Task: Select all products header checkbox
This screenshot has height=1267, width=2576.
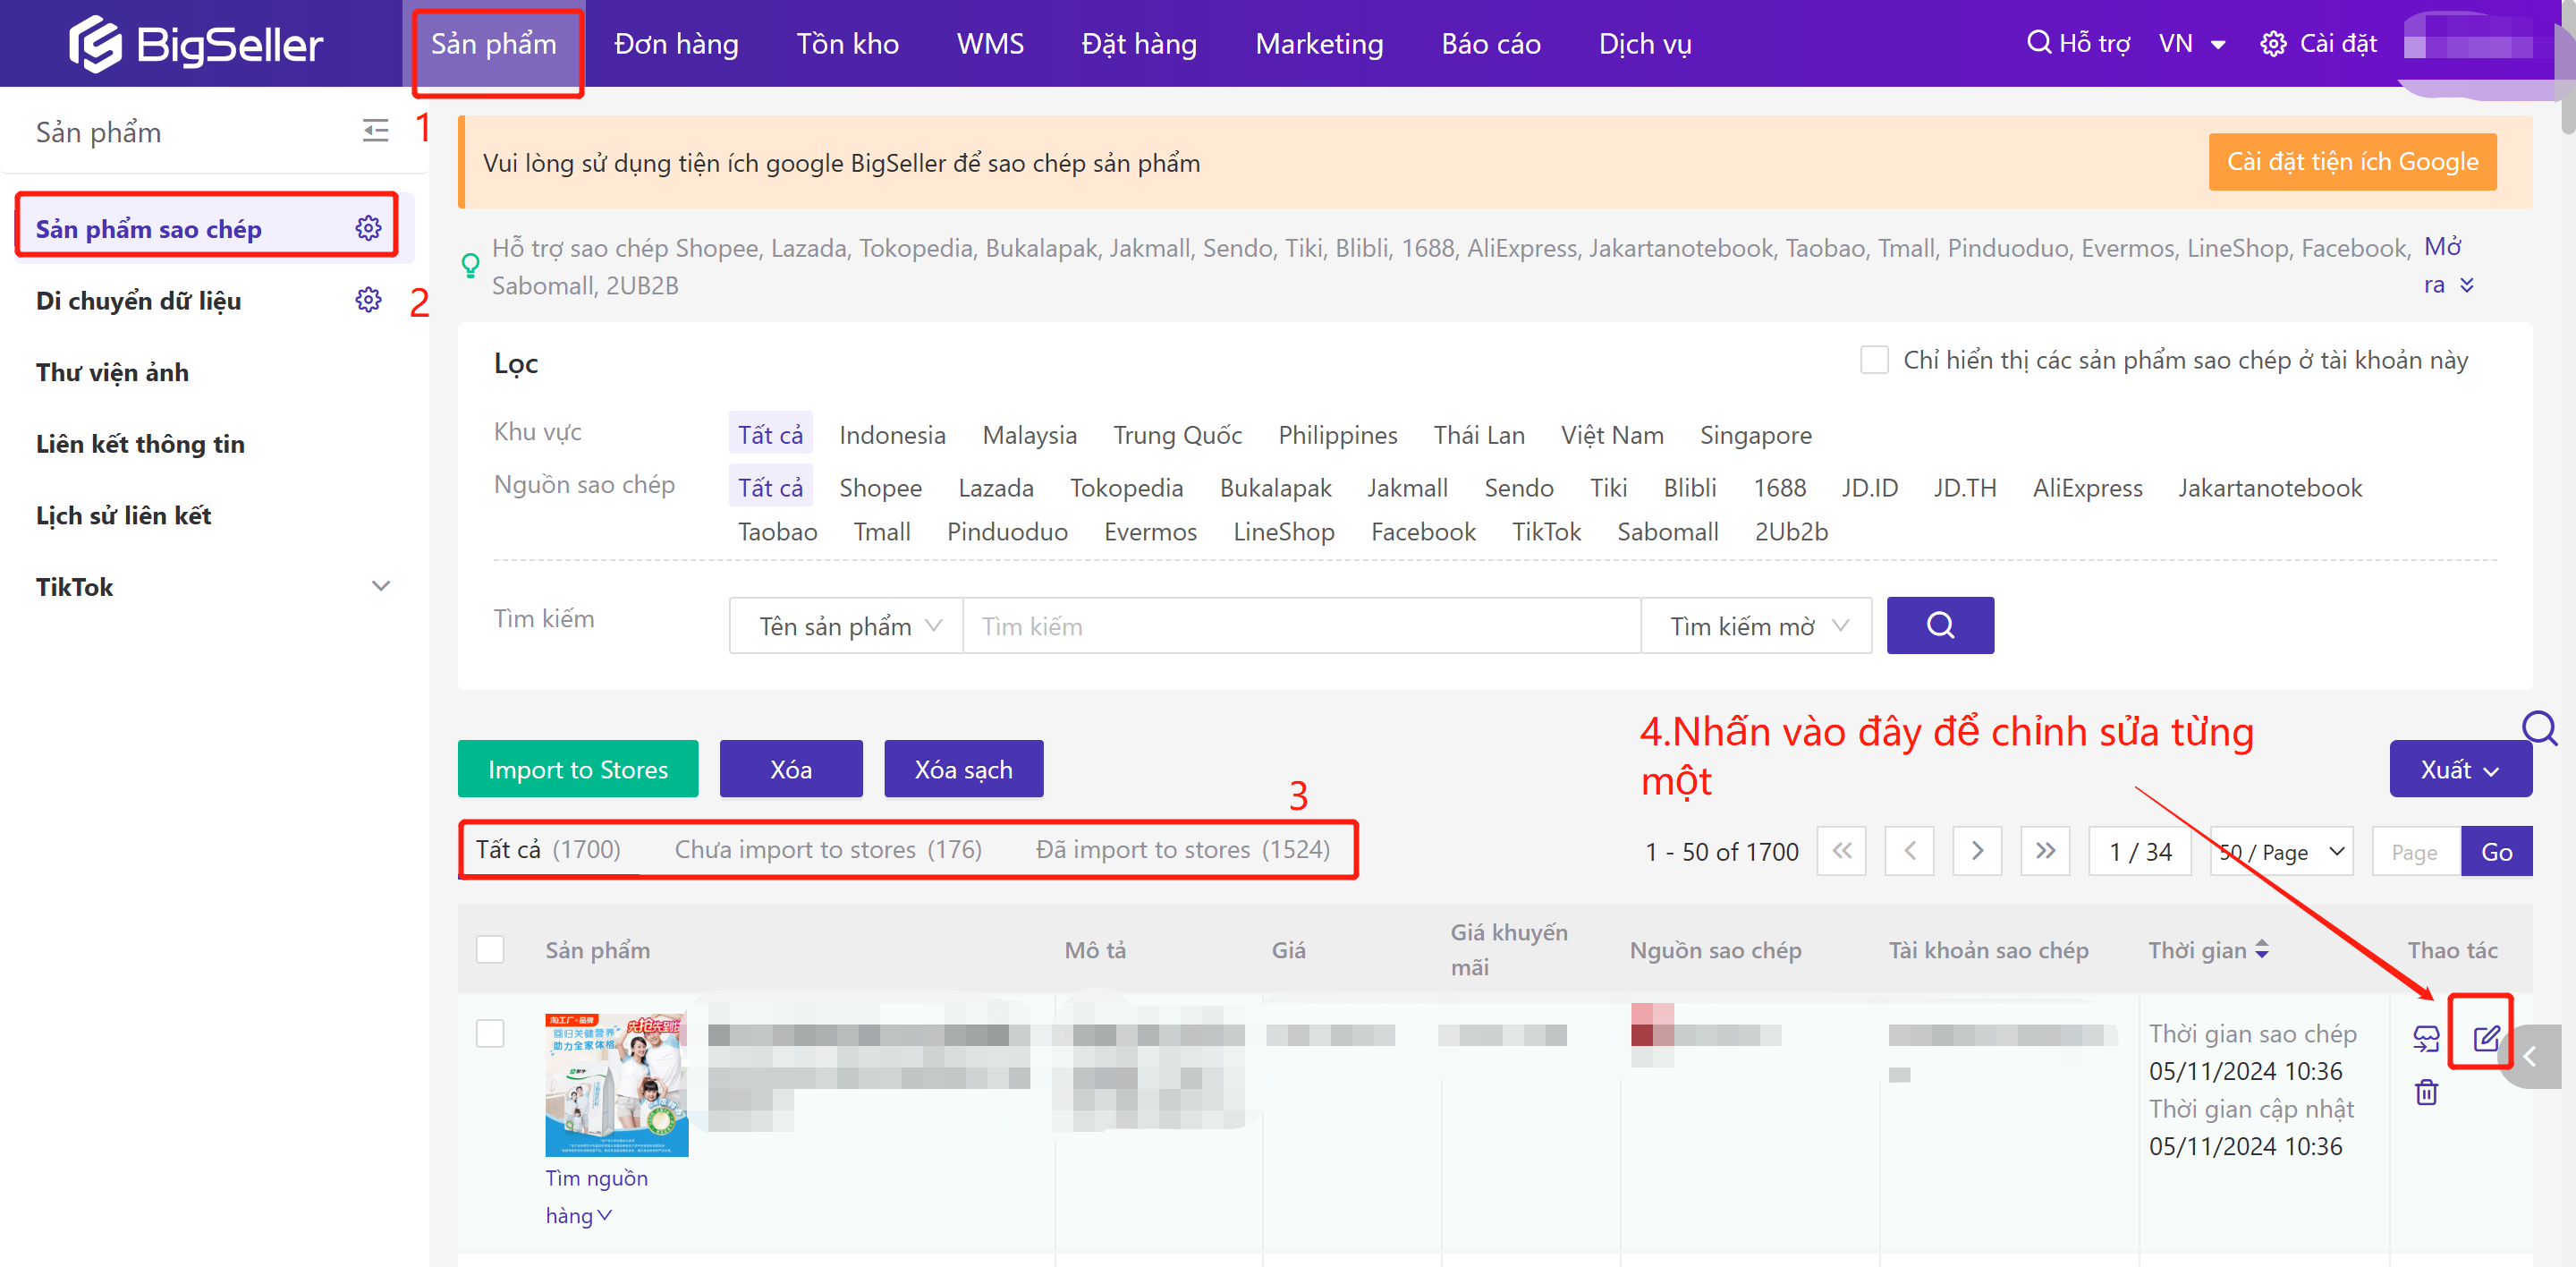Action: 490,949
